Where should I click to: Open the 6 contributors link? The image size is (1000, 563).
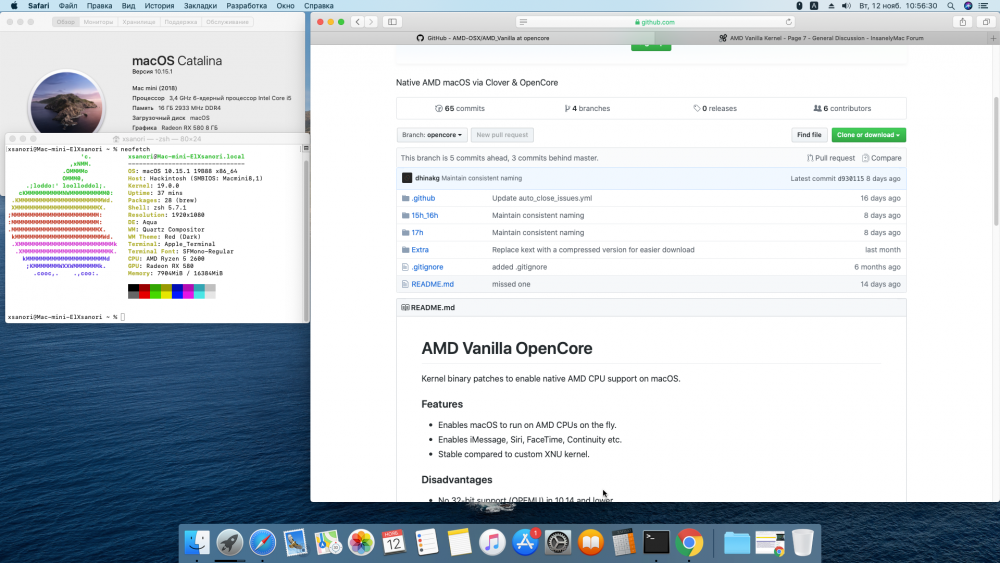(x=842, y=108)
